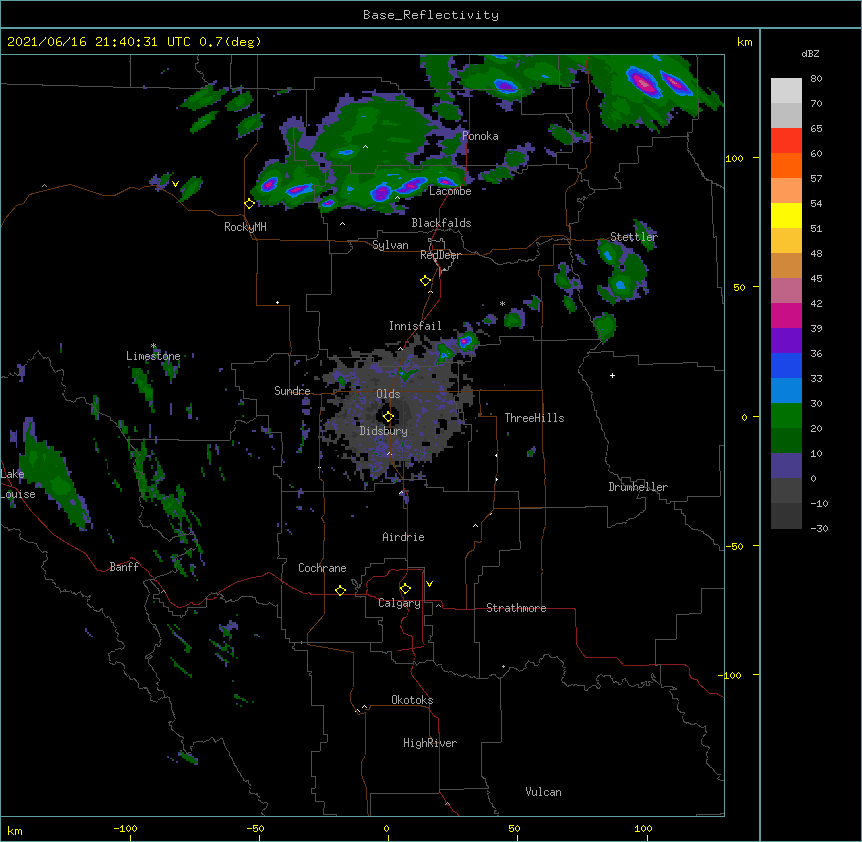Click the 50 tick on the horizontal km axis
The width and height of the screenshot is (862, 842).
515,828
